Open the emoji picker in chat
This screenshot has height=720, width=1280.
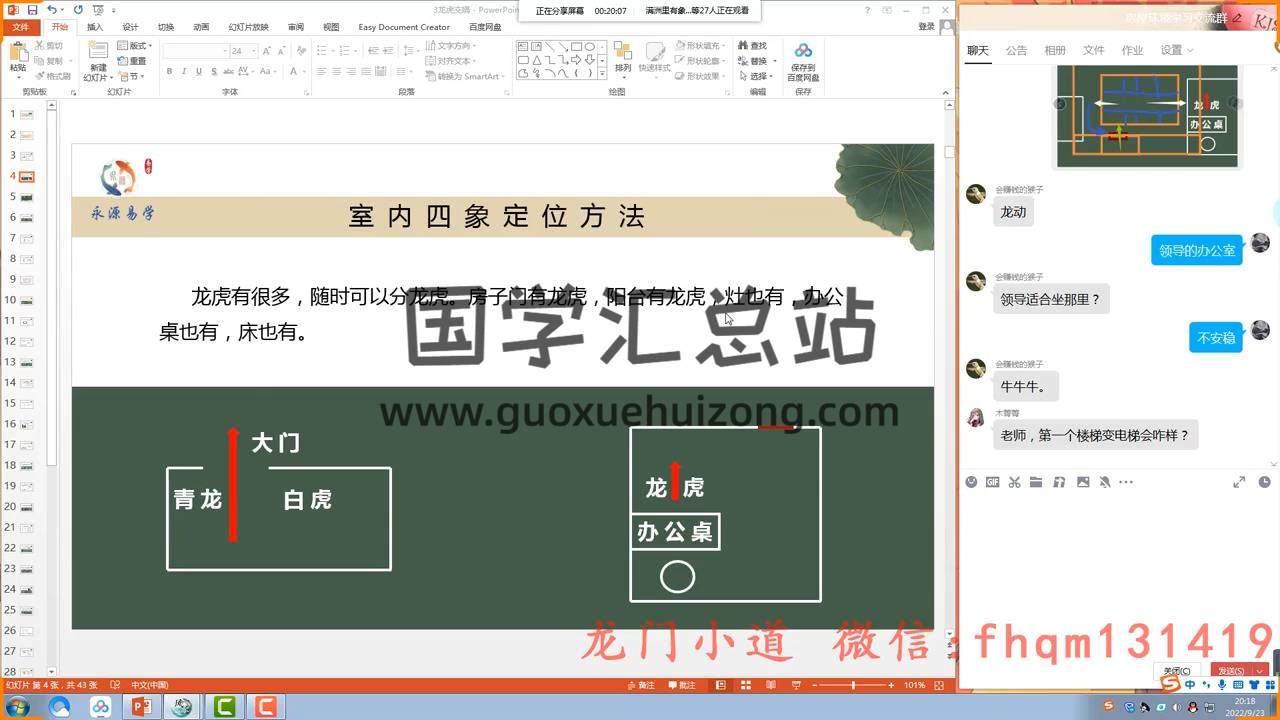click(971, 482)
